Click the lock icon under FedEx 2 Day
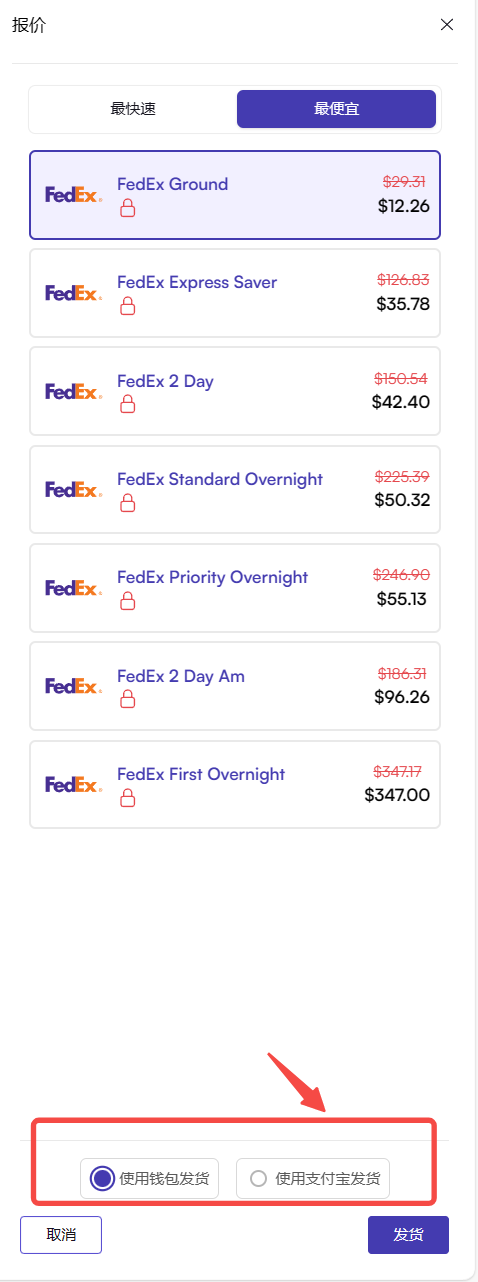The width and height of the screenshot is (478, 1282). (x=127, y=405)
